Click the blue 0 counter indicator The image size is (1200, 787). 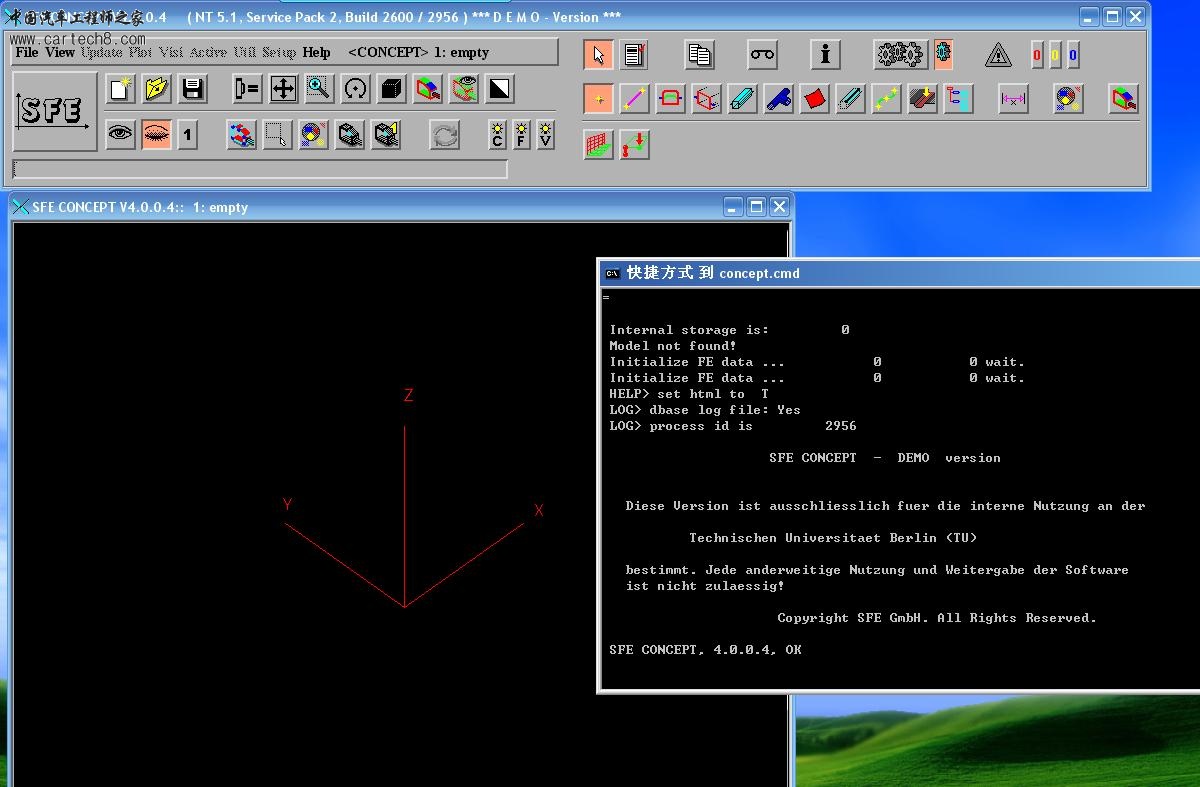pyautogui.click(x=1073, y=55)
